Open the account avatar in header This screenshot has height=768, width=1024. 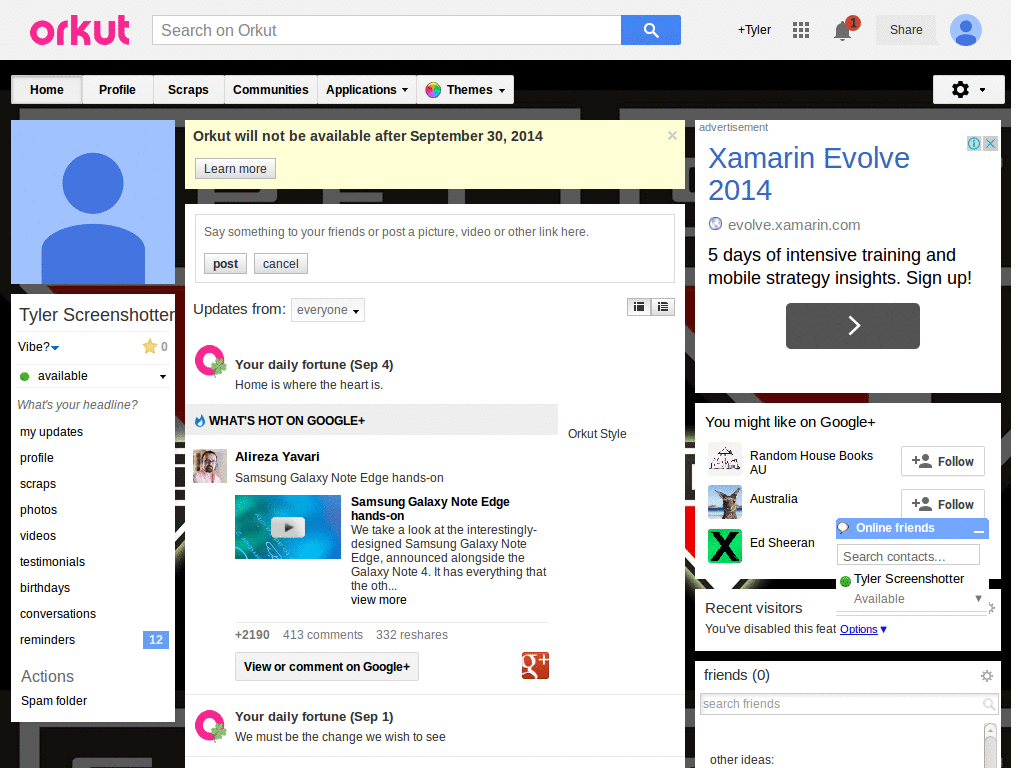coord(966,30)
